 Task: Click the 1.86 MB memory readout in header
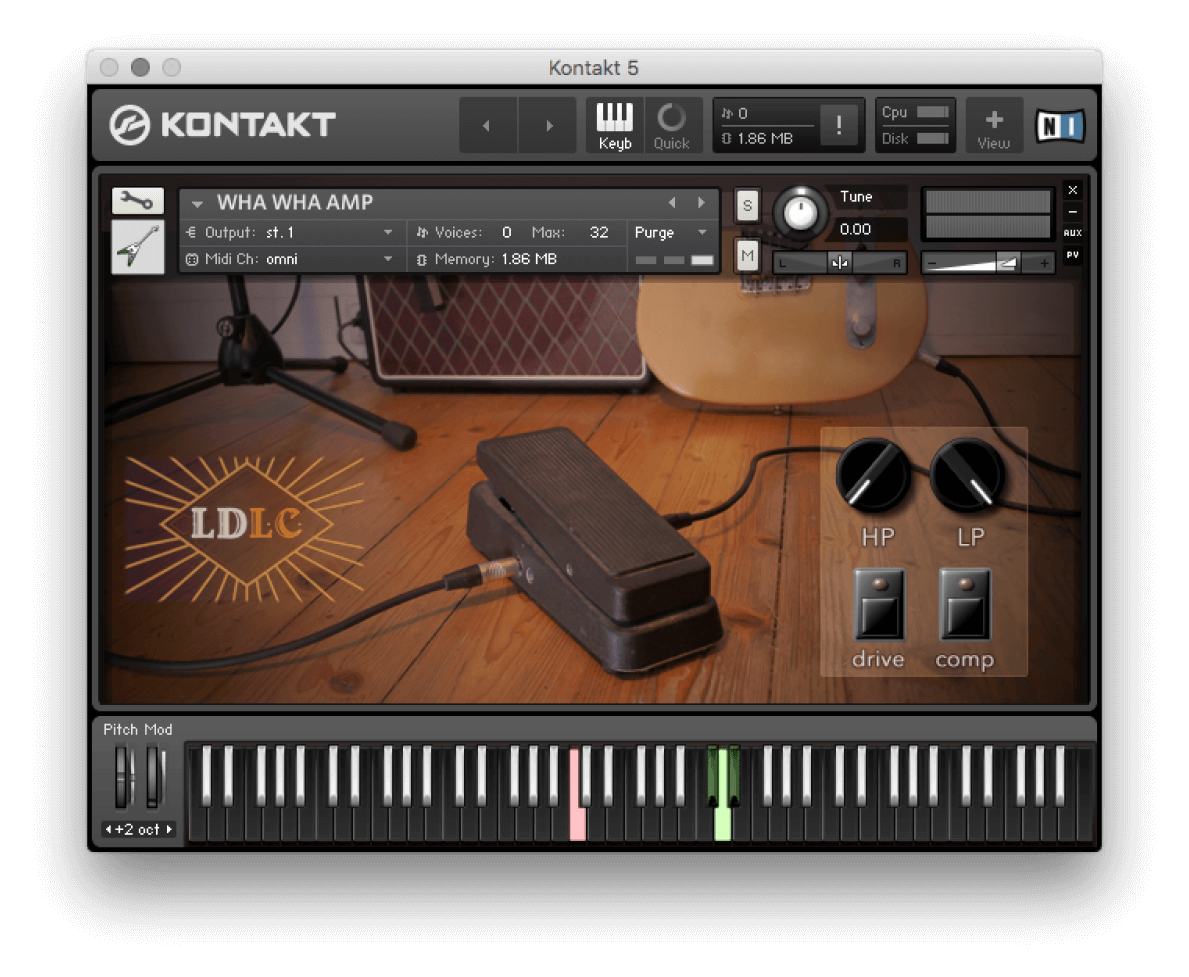(764, 139)
